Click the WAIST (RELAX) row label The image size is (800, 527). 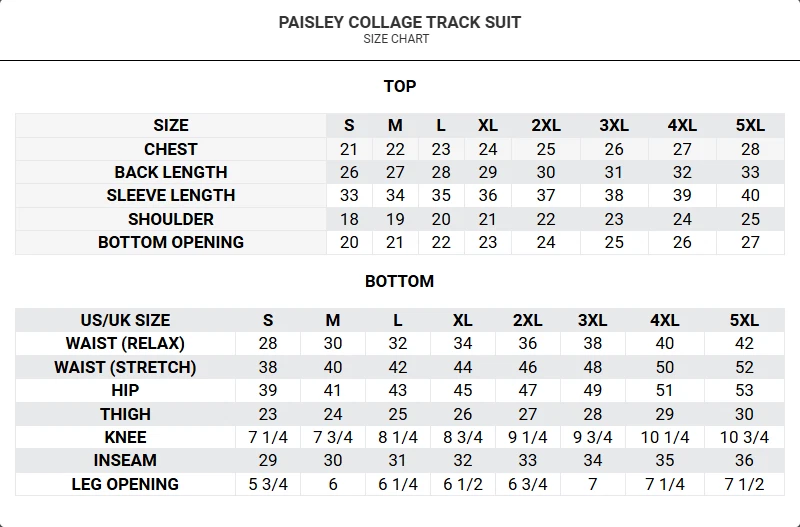(125, 343)
